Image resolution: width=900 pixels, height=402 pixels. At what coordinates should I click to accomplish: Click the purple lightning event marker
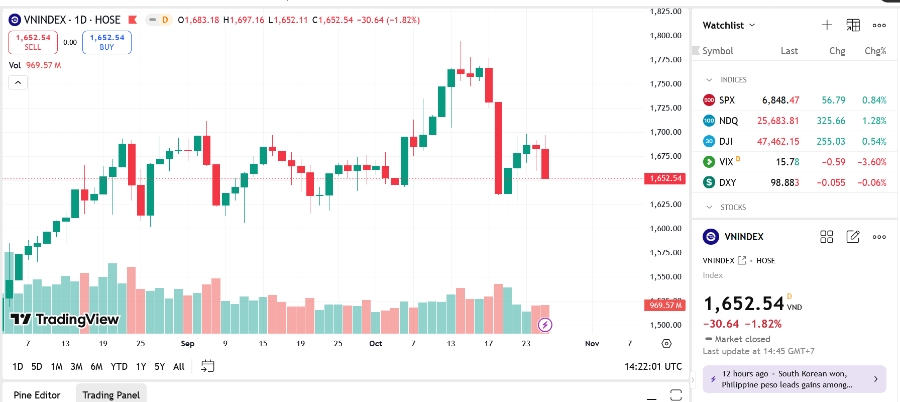click(x=545, y=325)
